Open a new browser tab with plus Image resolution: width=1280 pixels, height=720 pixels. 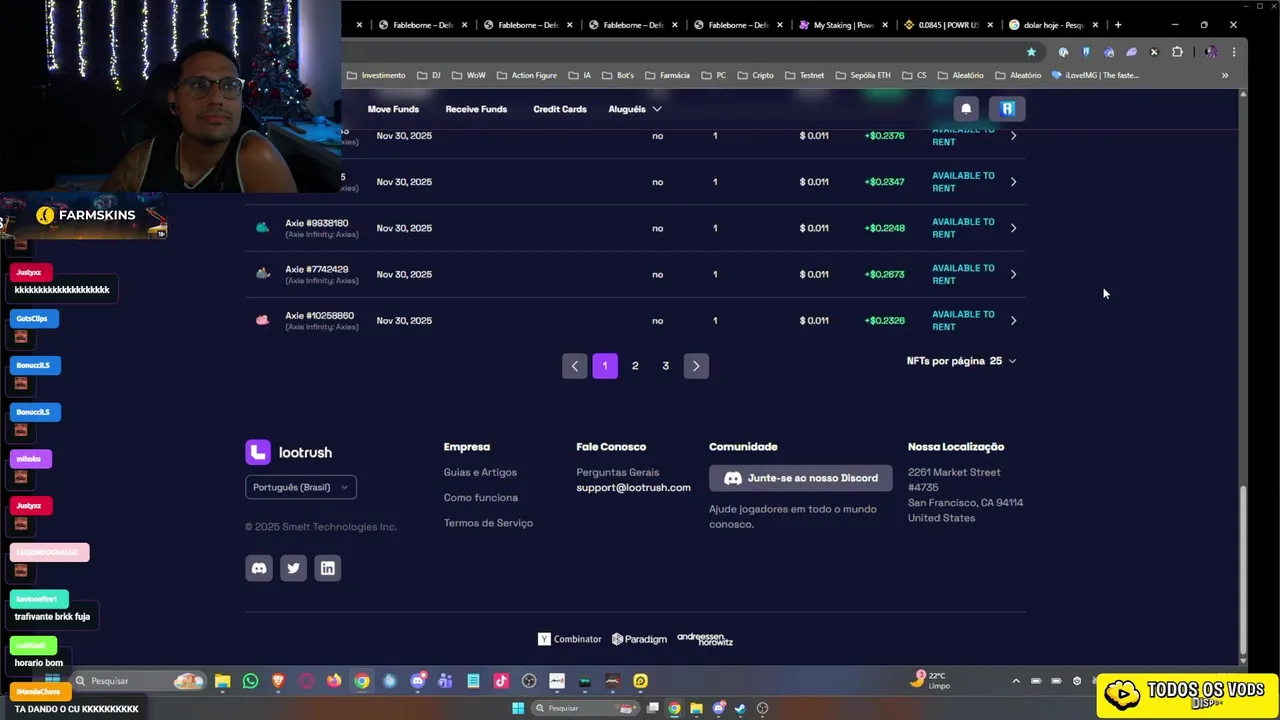click(x=1118, y=25)
